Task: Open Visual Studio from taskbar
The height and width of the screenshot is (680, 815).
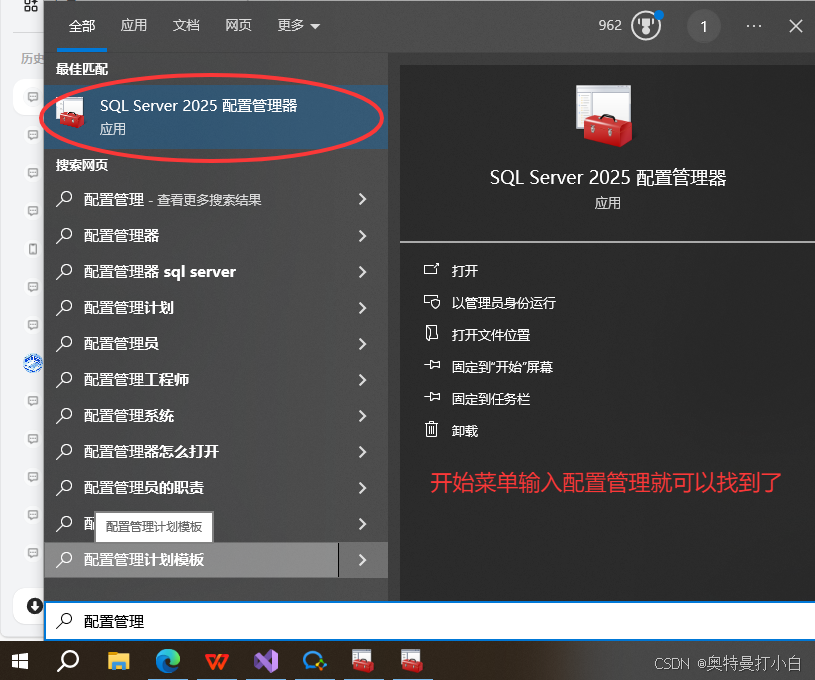Action: click(266, 661)
